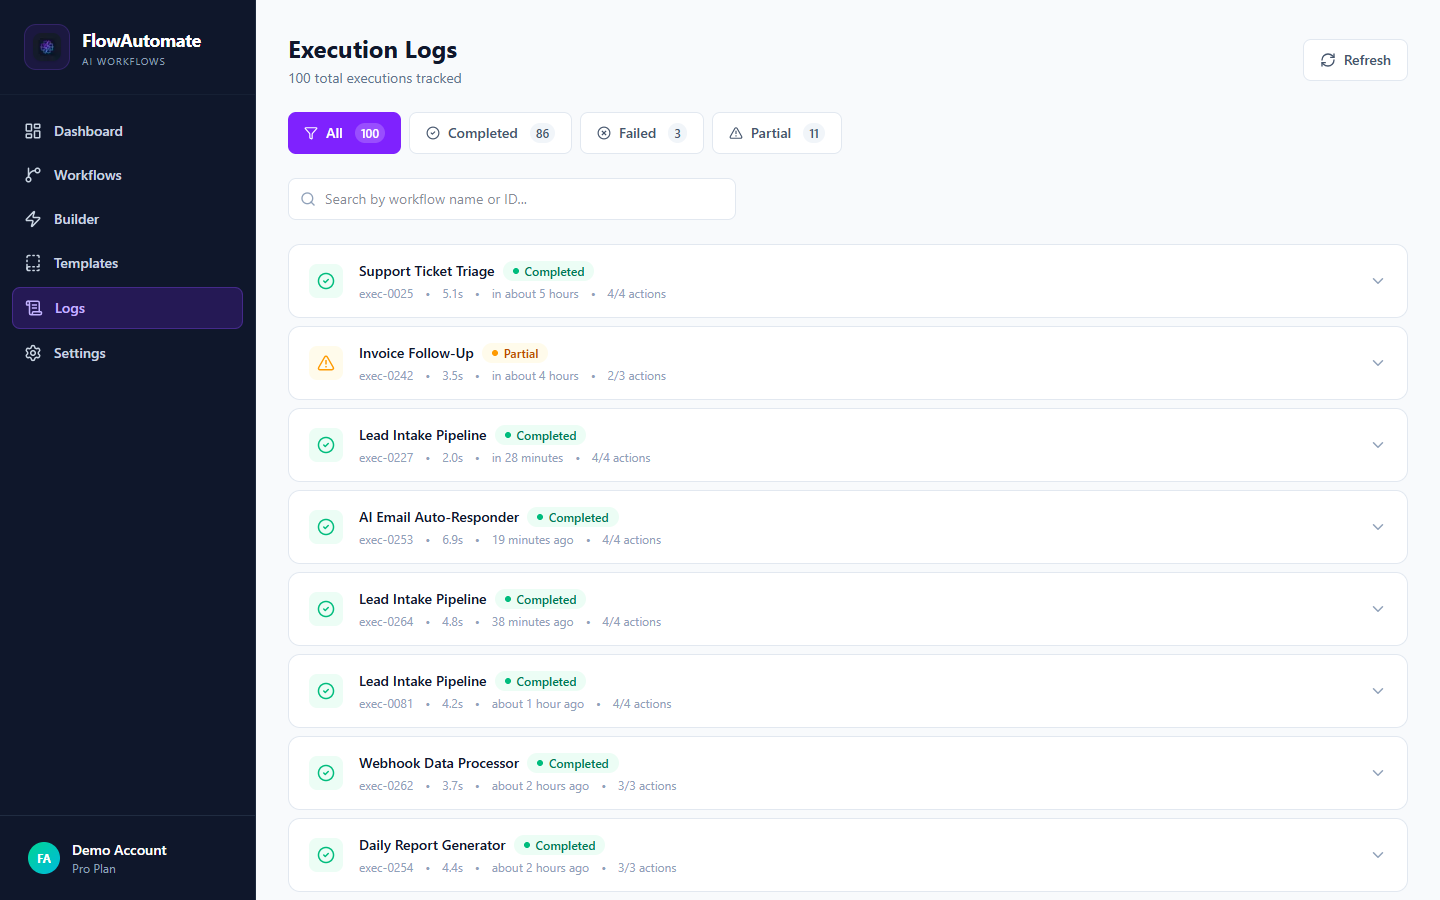Click the yellow warning icon for Invoice Follow-Up
1440x900 pixels.
click(x=326, y=363)
